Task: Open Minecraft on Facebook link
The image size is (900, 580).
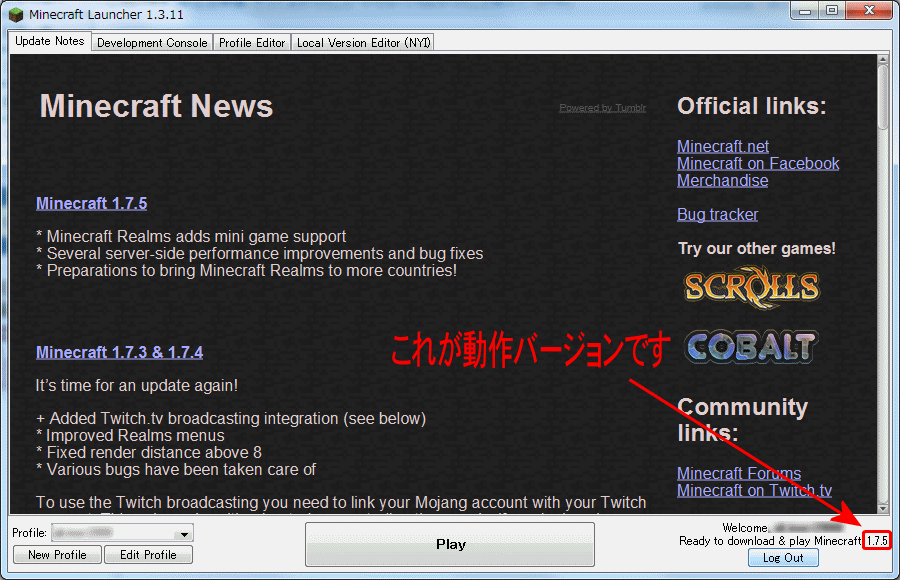Action: pos(758,164)
